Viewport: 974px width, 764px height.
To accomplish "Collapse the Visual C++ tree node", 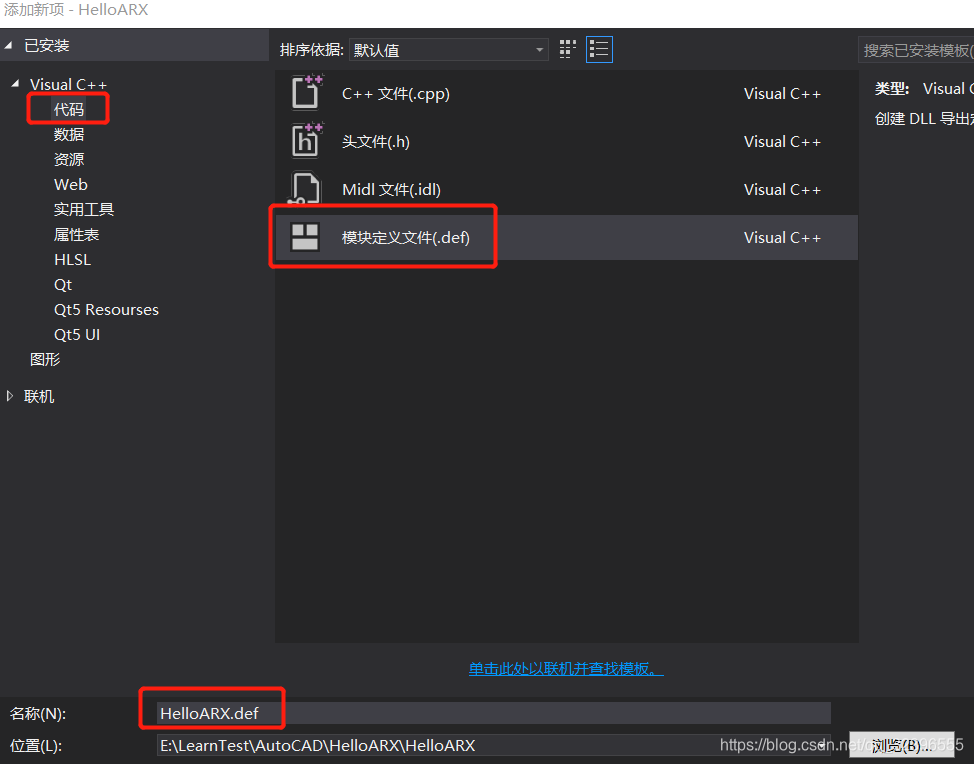I will click(15, 84).
